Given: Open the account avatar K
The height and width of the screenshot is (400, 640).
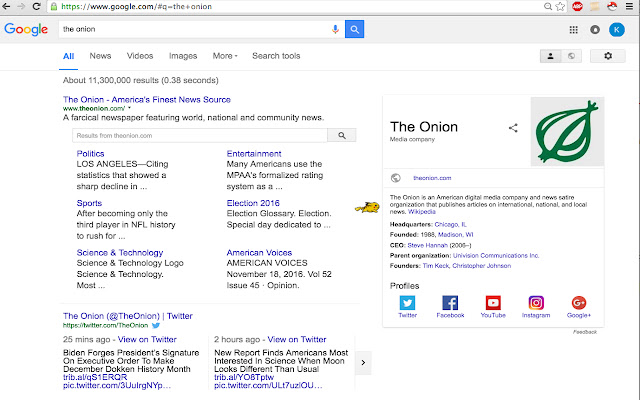Looking at the screenshot, I should click(x=617, y=29).
